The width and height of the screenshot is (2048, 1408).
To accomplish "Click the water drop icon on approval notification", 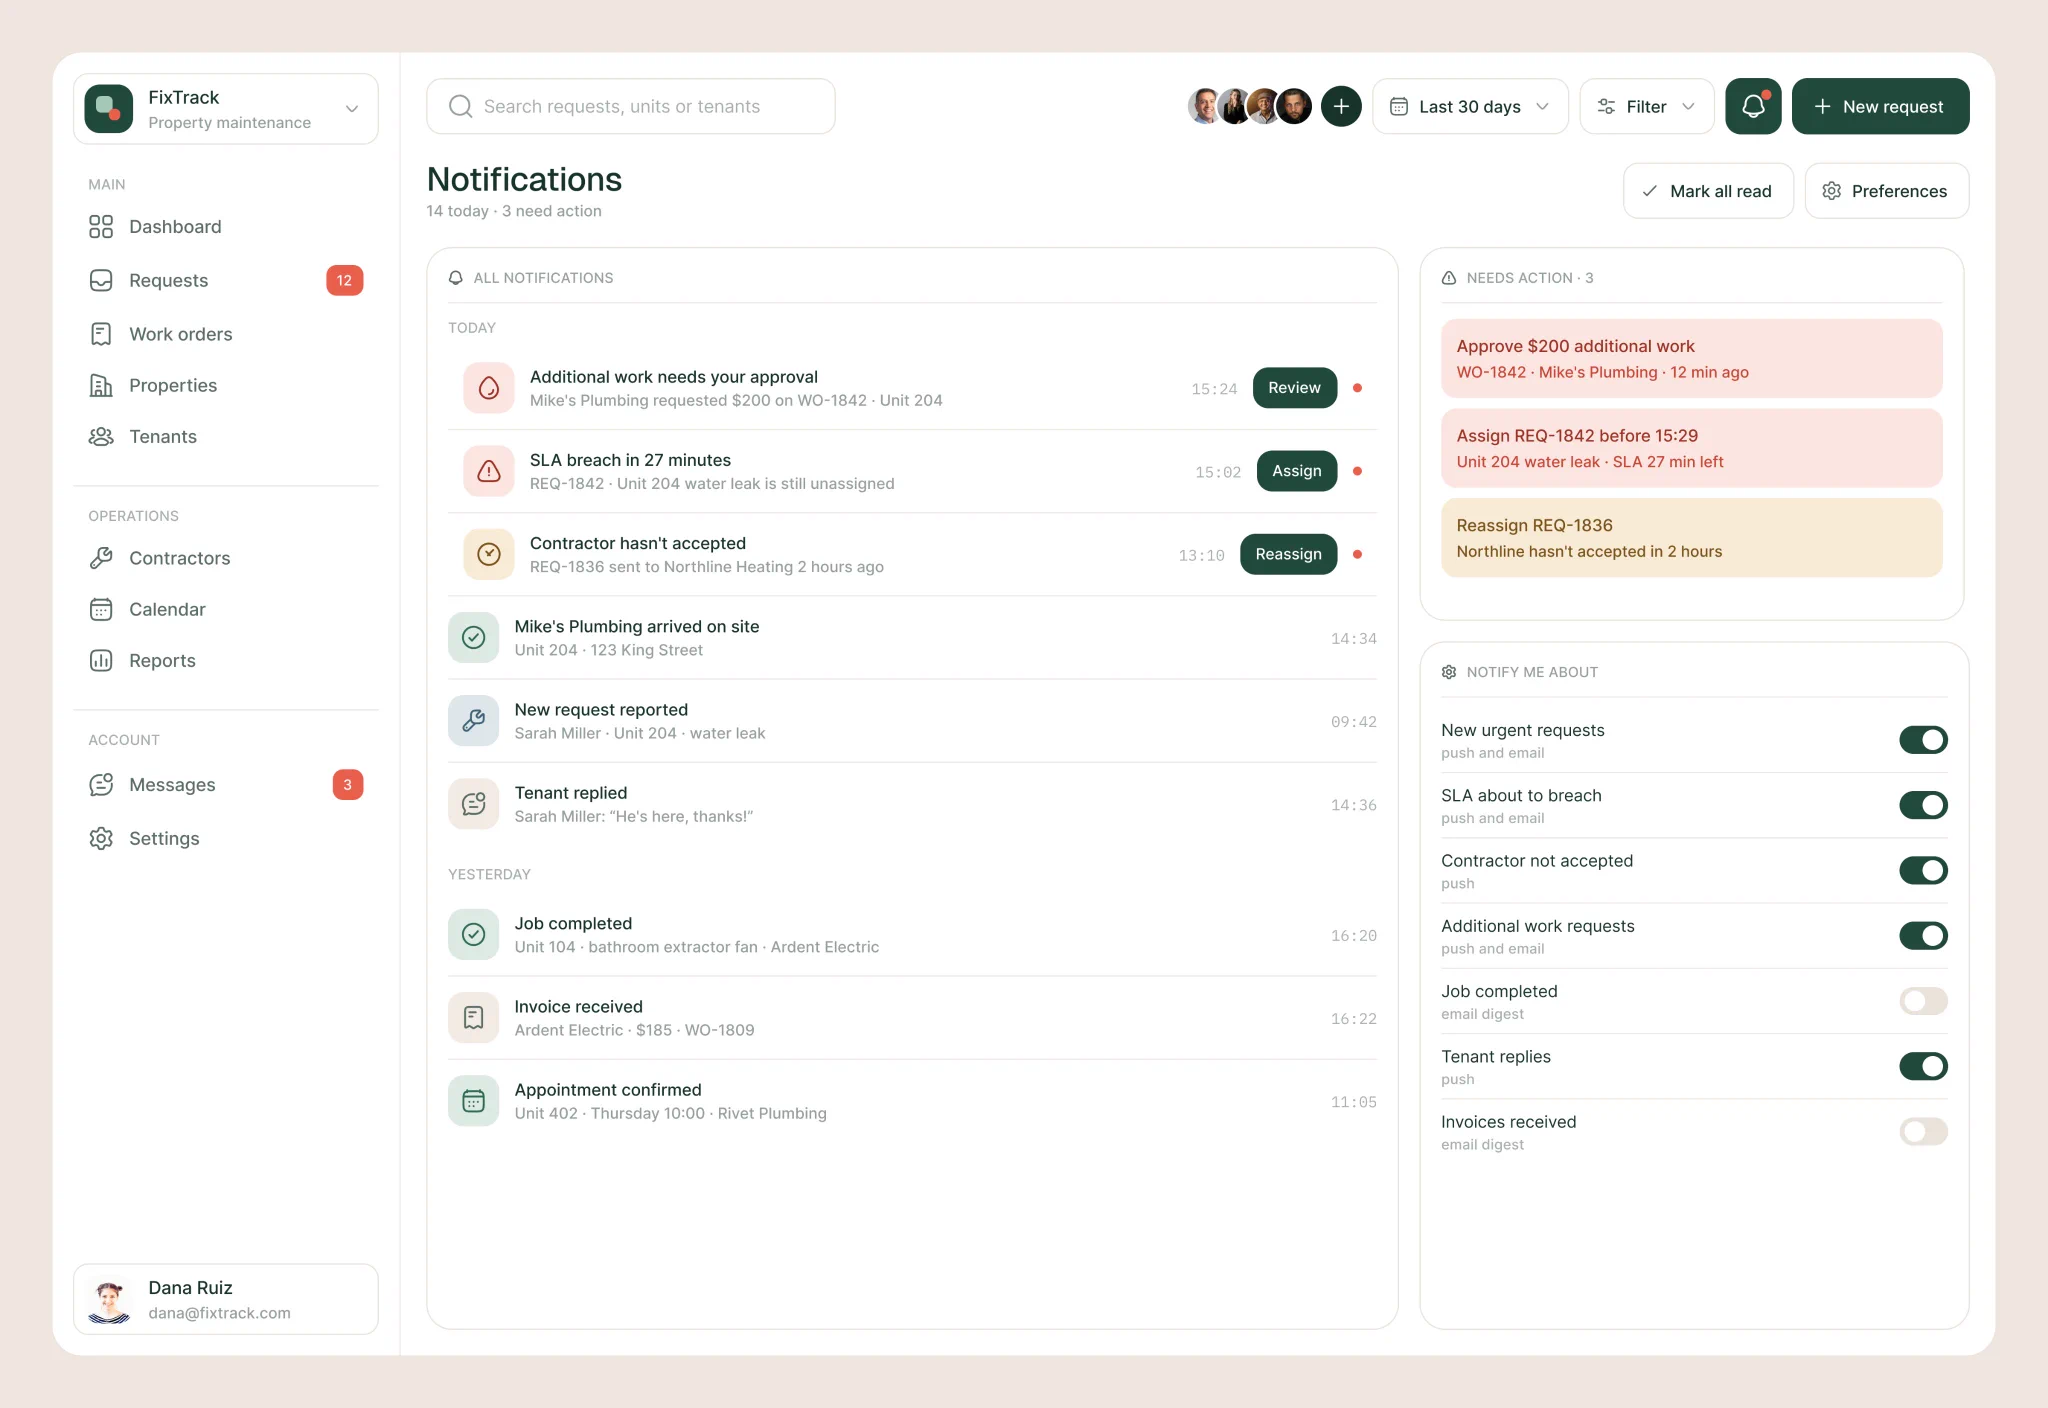I will click(x=489, y=388).
